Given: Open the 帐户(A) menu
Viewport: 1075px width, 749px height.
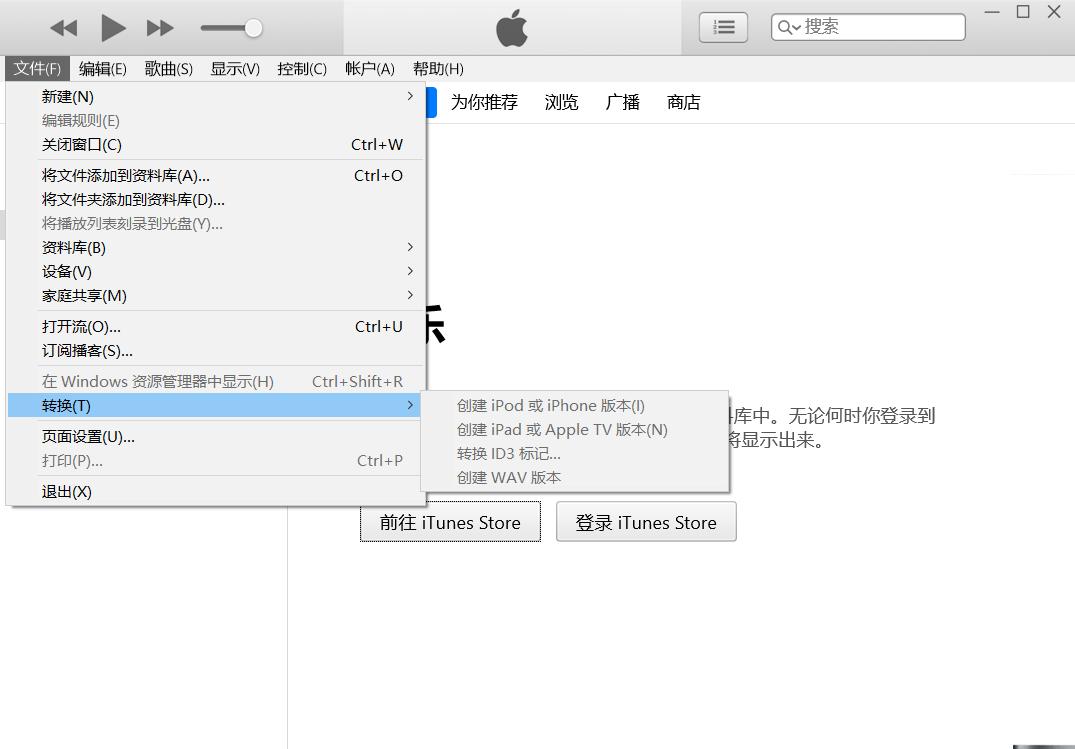Looking at the screenshot, I should (x=370, y=69).
